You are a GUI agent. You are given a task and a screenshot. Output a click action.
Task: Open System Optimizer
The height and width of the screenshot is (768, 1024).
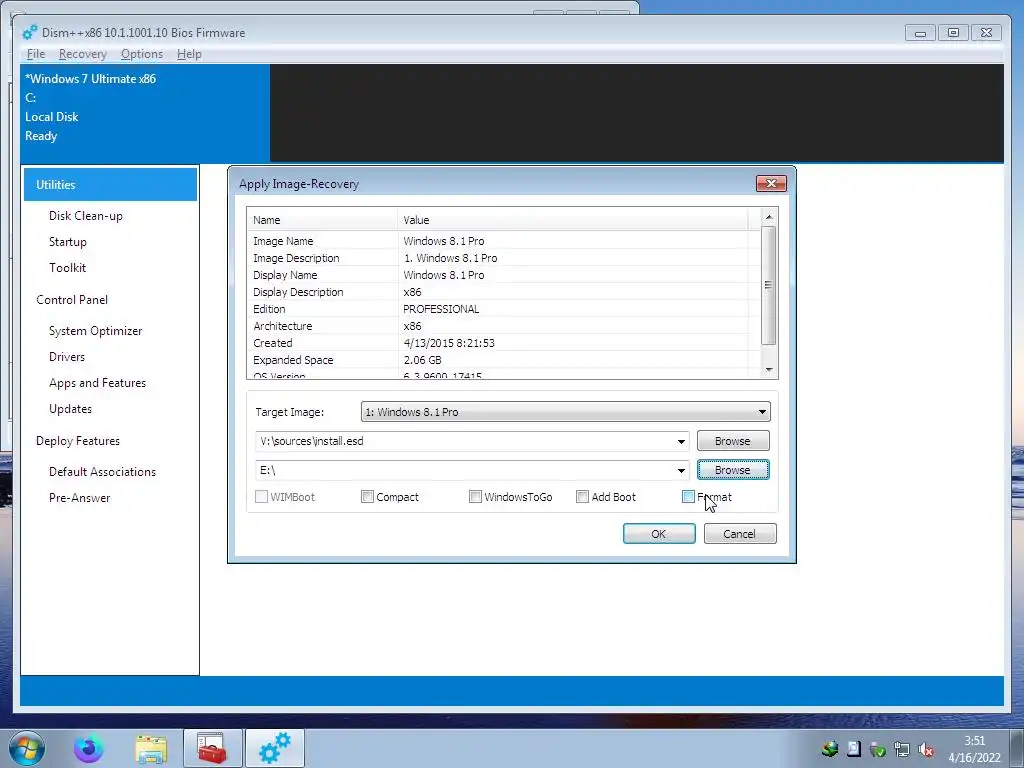95,330
